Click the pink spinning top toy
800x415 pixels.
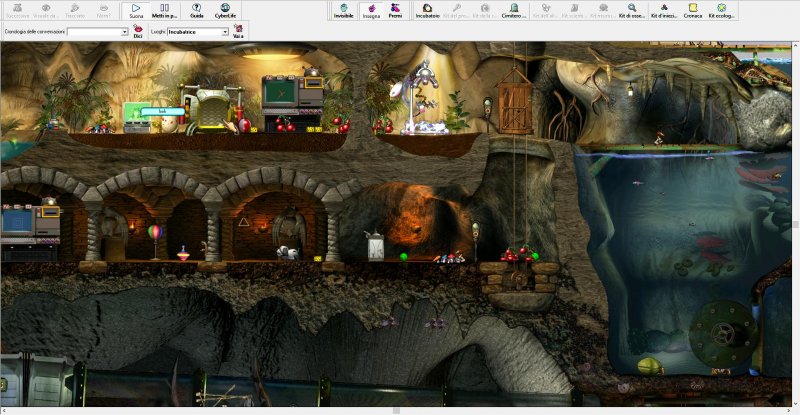pos(183,253)
